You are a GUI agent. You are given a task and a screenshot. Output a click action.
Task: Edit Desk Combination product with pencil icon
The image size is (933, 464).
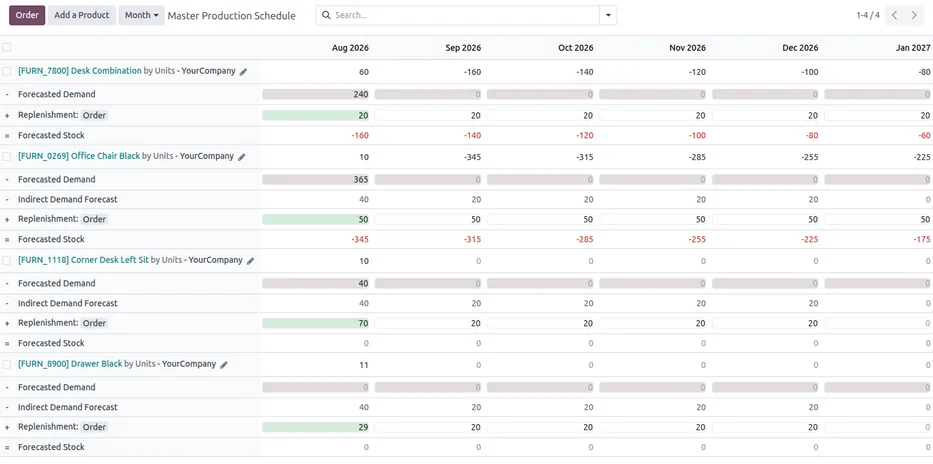pyautogui.click(x=243, y=71)
